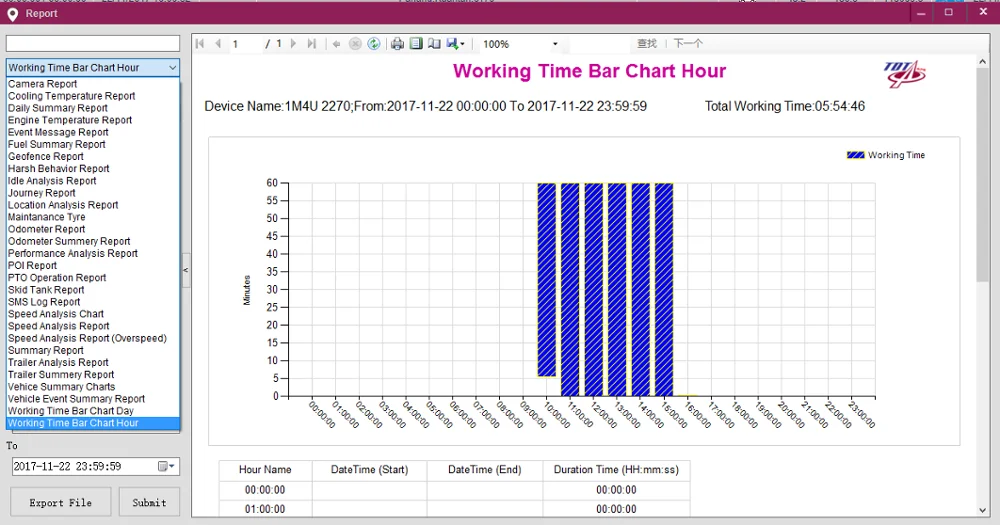1000x525 pixels.
Task: Click the Export File button
Action: (60, 502)
